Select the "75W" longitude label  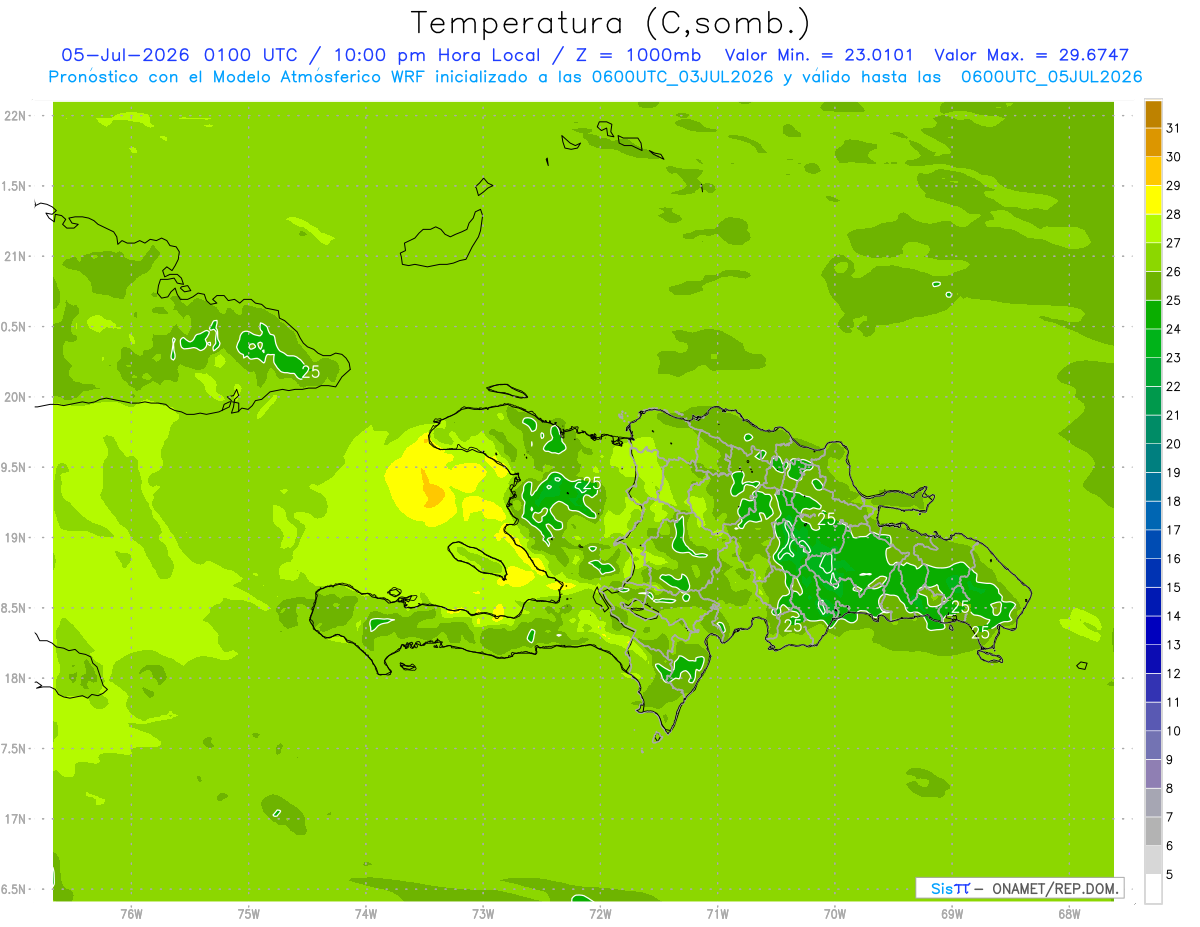[x=248, y=913]
